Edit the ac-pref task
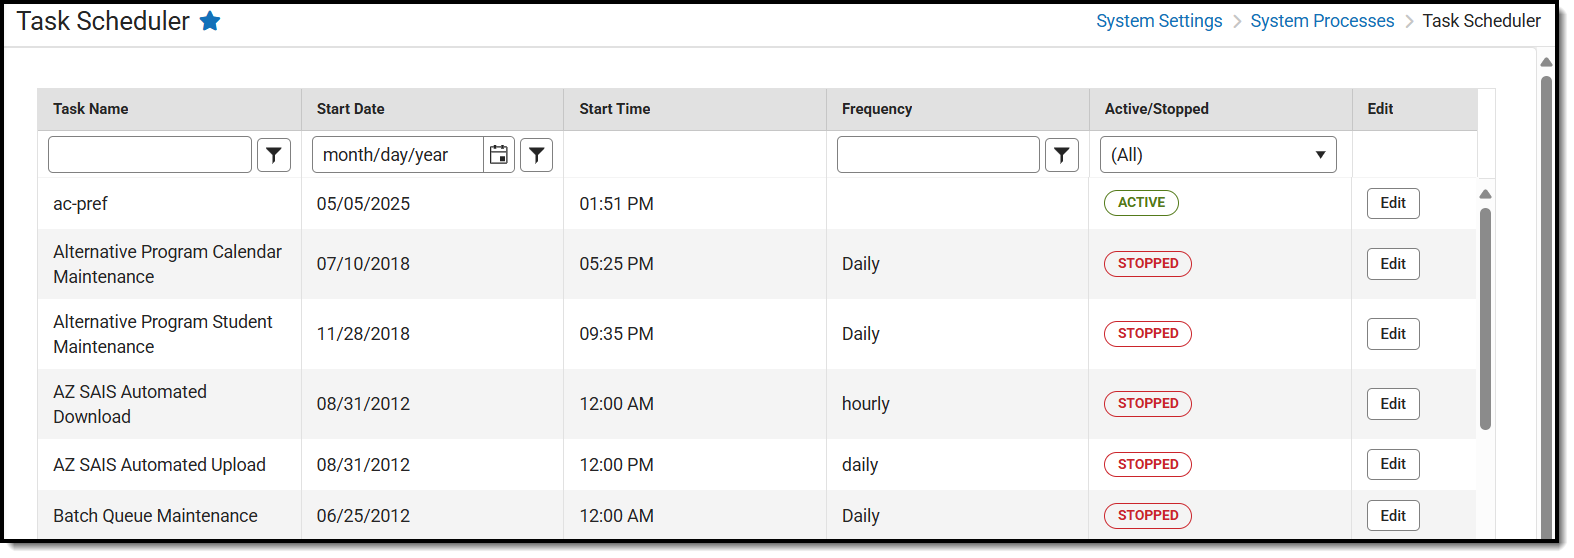 coord(1393,203)
